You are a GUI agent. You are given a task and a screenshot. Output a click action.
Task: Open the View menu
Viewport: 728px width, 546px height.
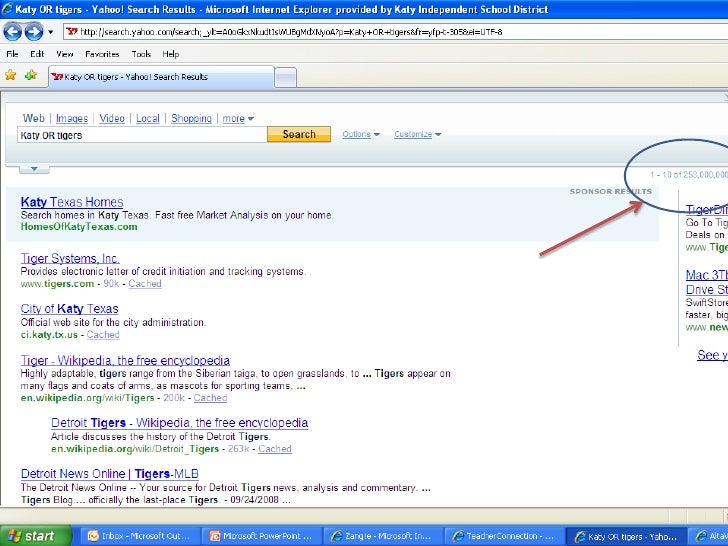tap(65, 54)
